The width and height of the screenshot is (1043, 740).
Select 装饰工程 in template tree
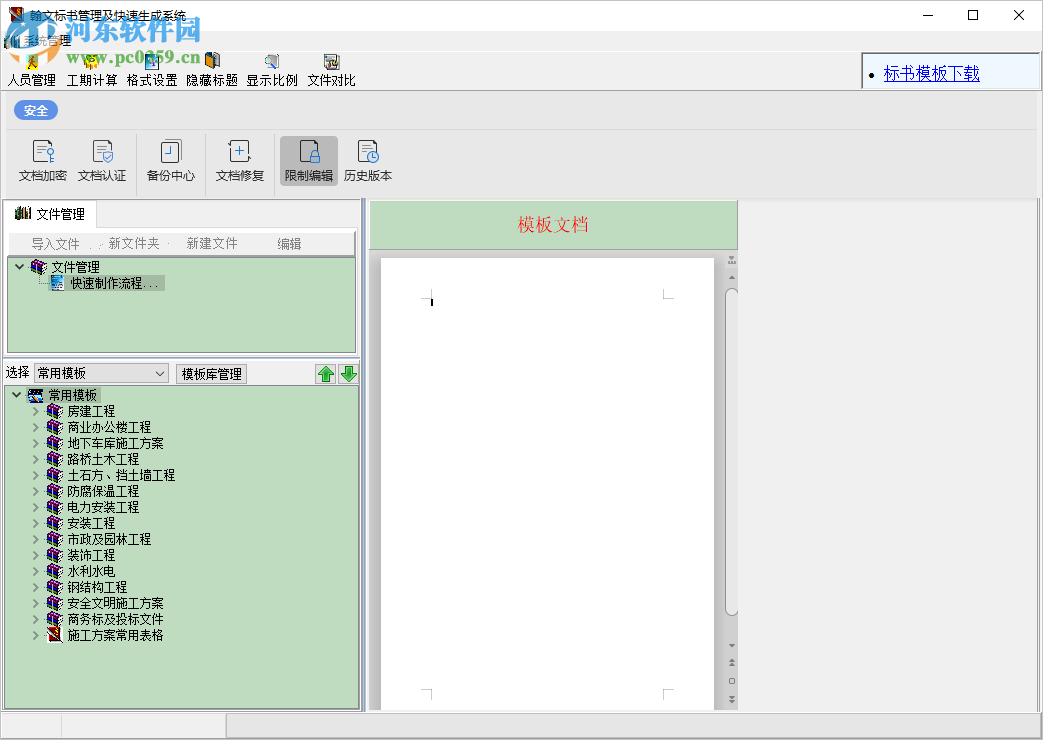point(91,555)
